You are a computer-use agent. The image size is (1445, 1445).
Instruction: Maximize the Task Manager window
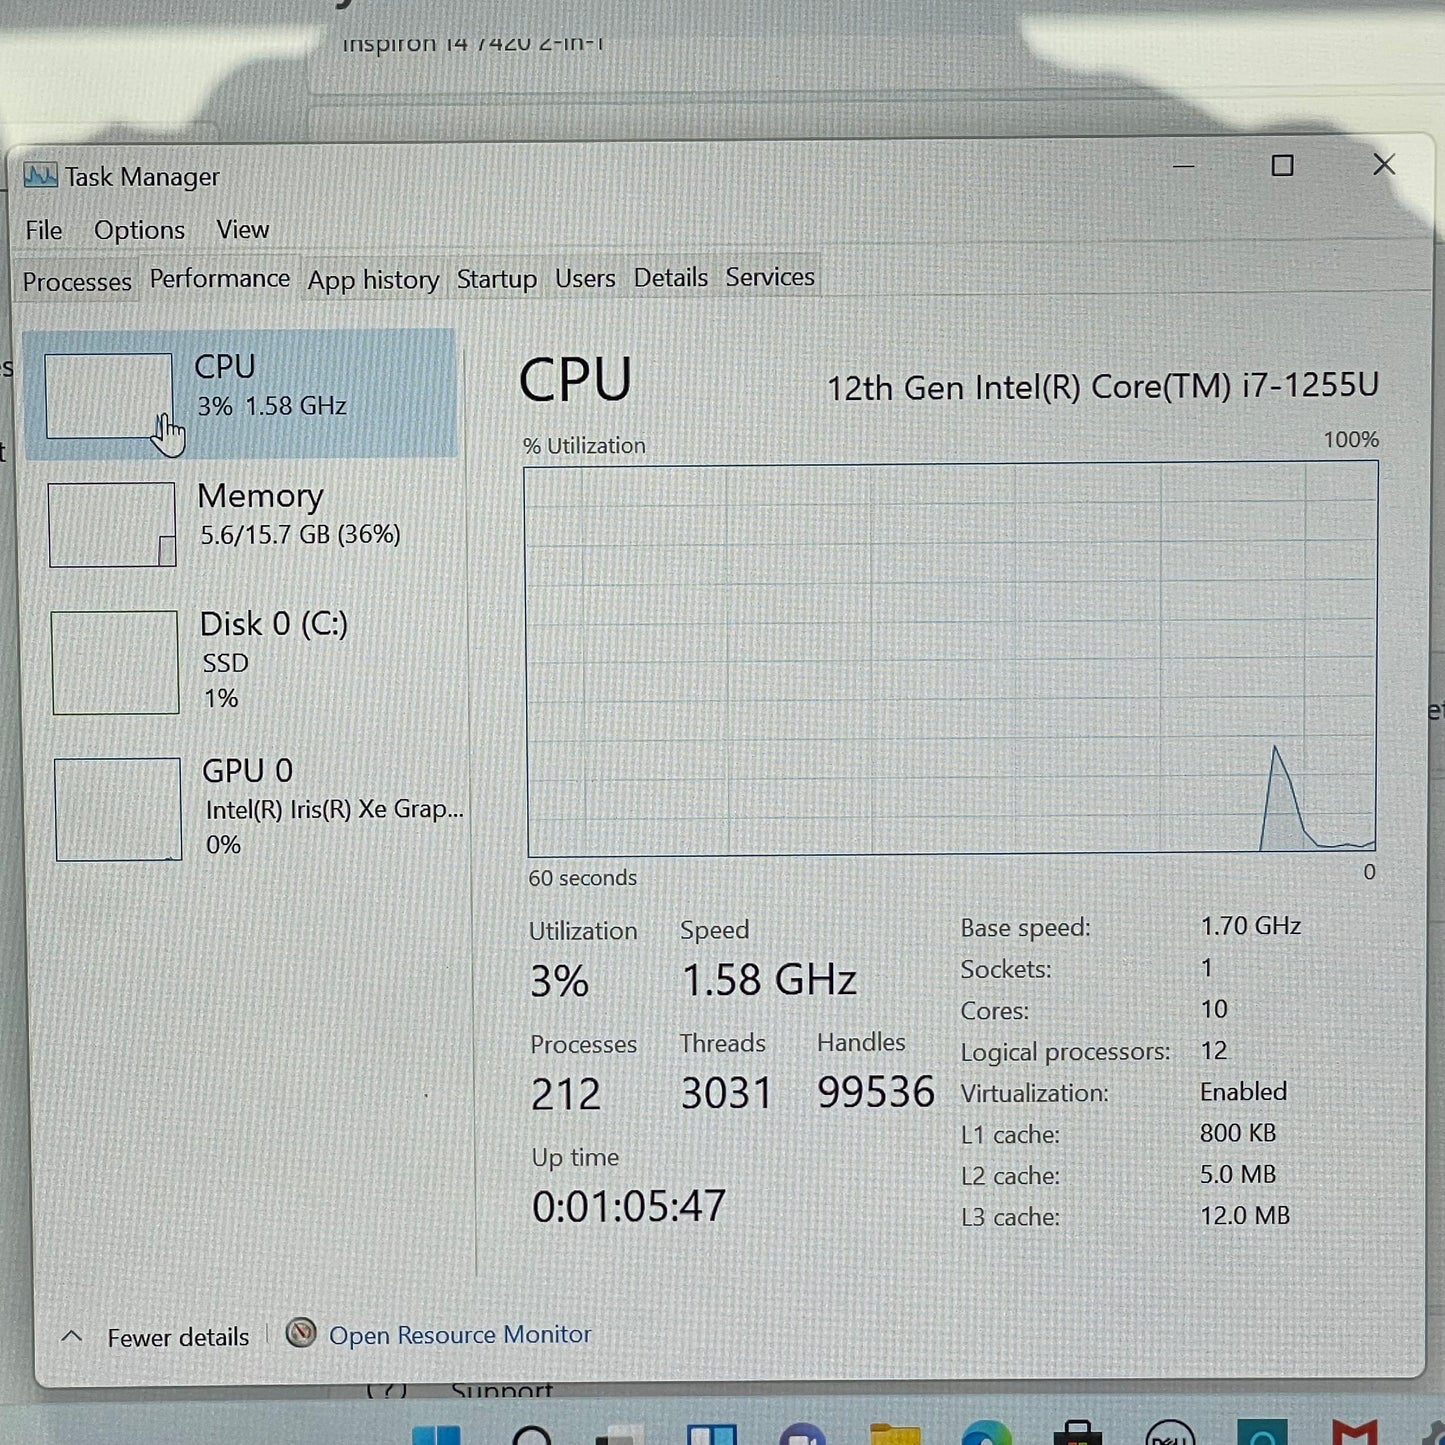pyautogui.click(x=1282, y=165)
